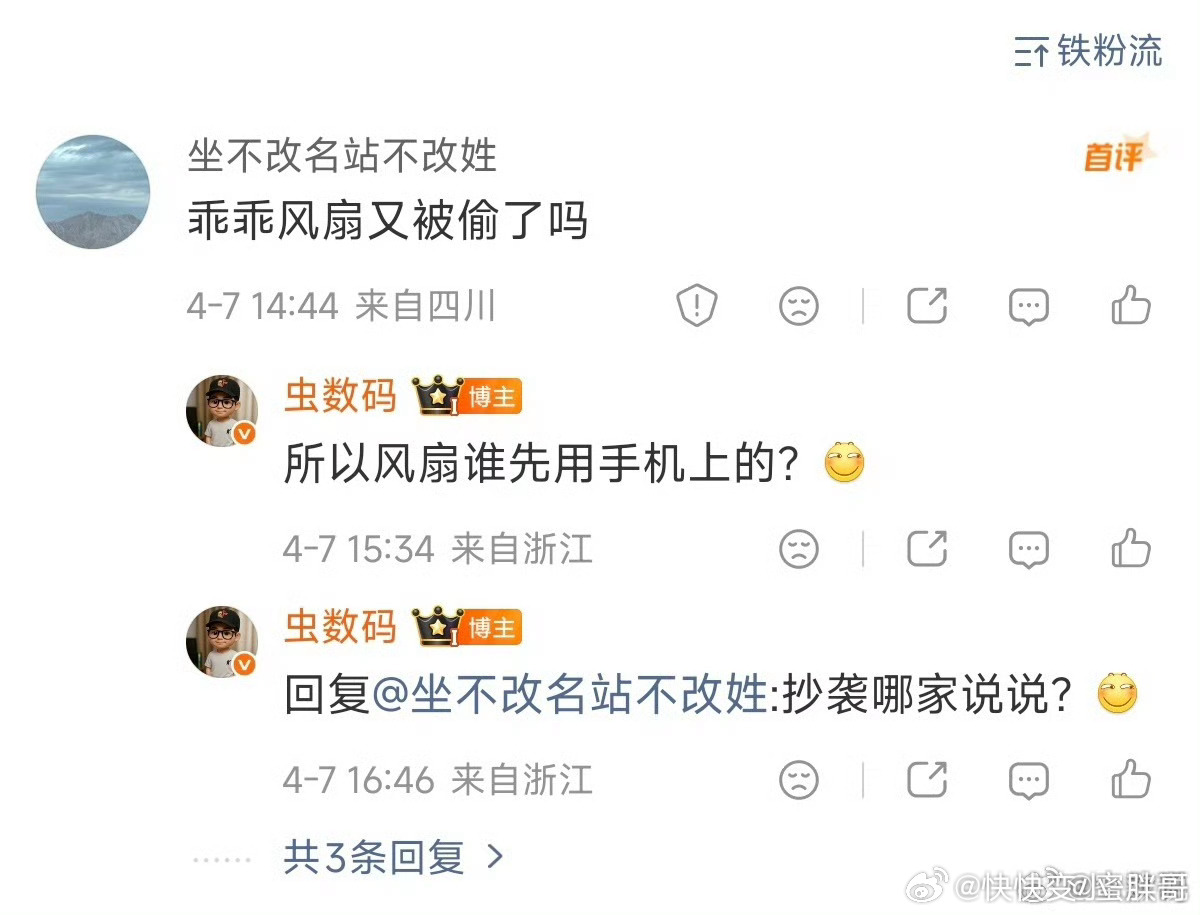Share the first comment from 四川
The image size is (1200, 915).
(927, 305)
